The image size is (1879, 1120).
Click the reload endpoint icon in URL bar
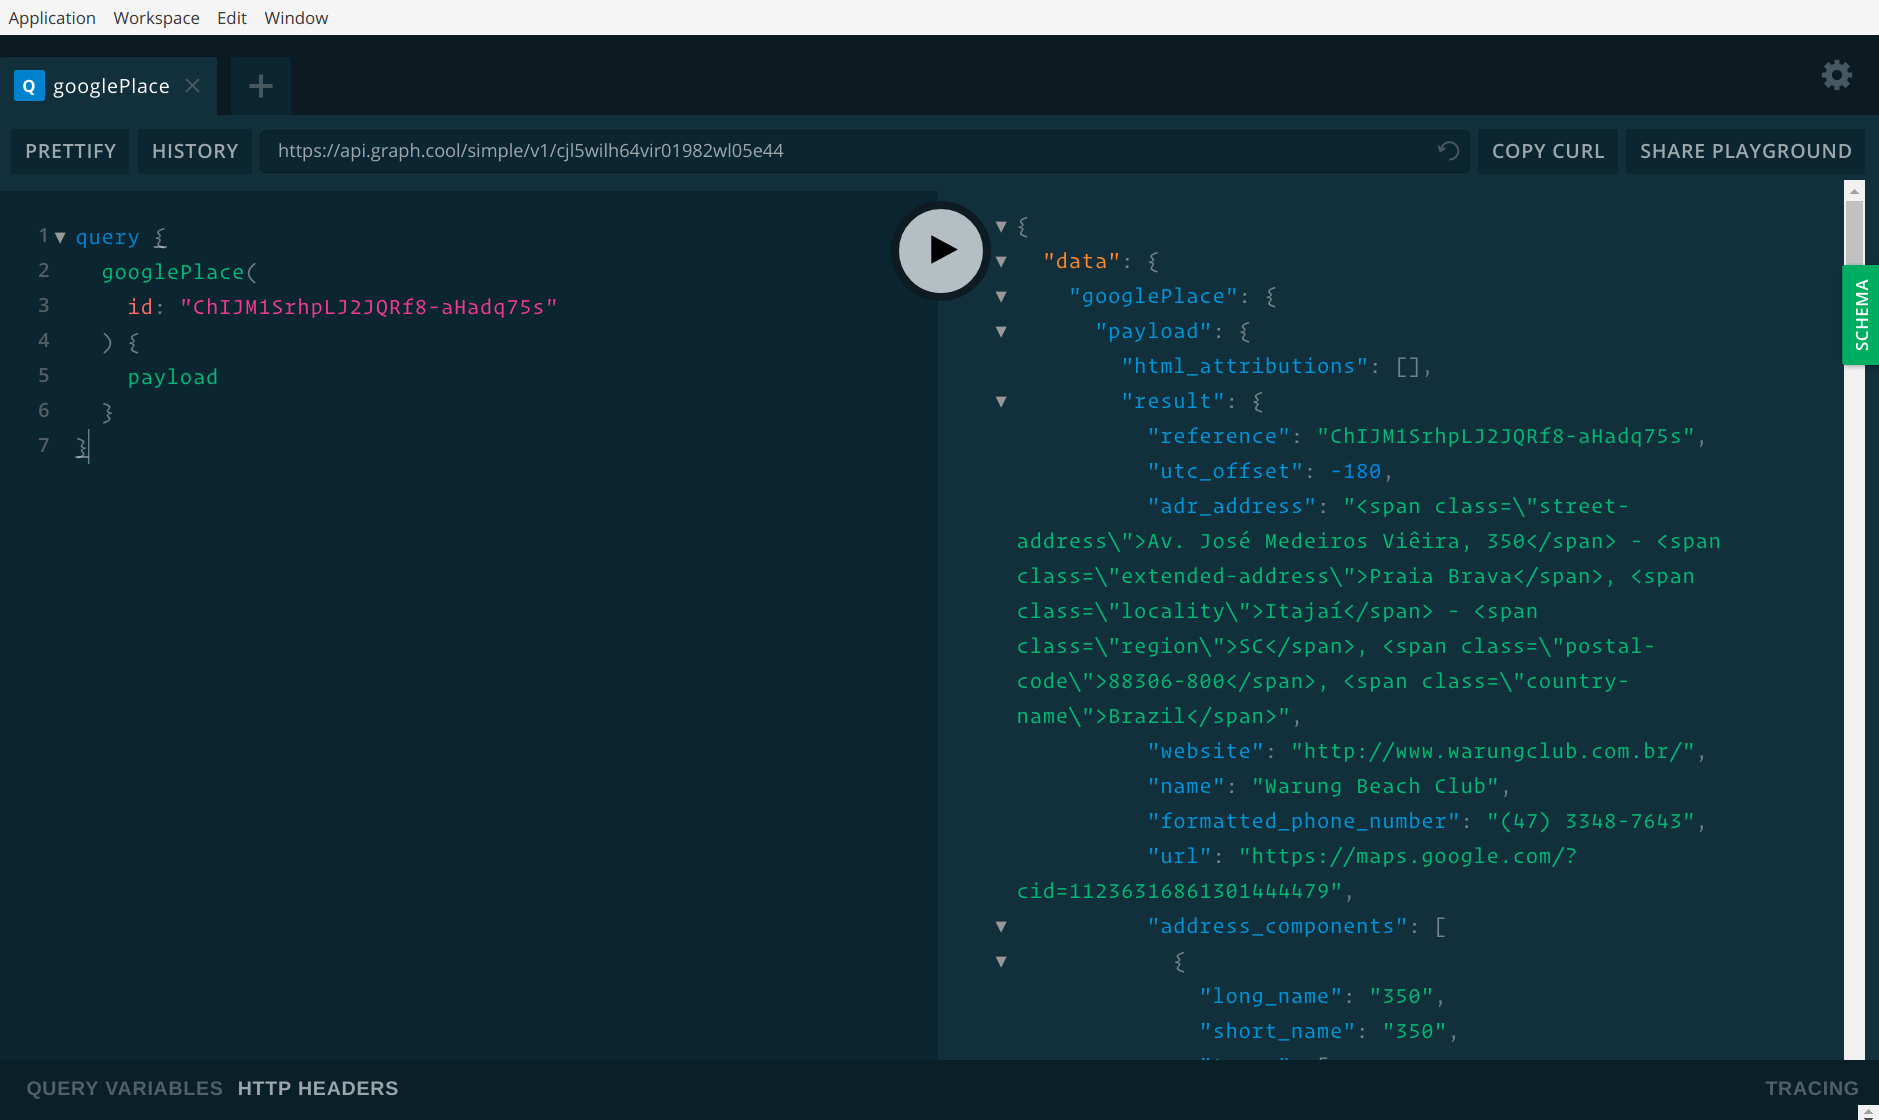click(x=1448, y=151)
